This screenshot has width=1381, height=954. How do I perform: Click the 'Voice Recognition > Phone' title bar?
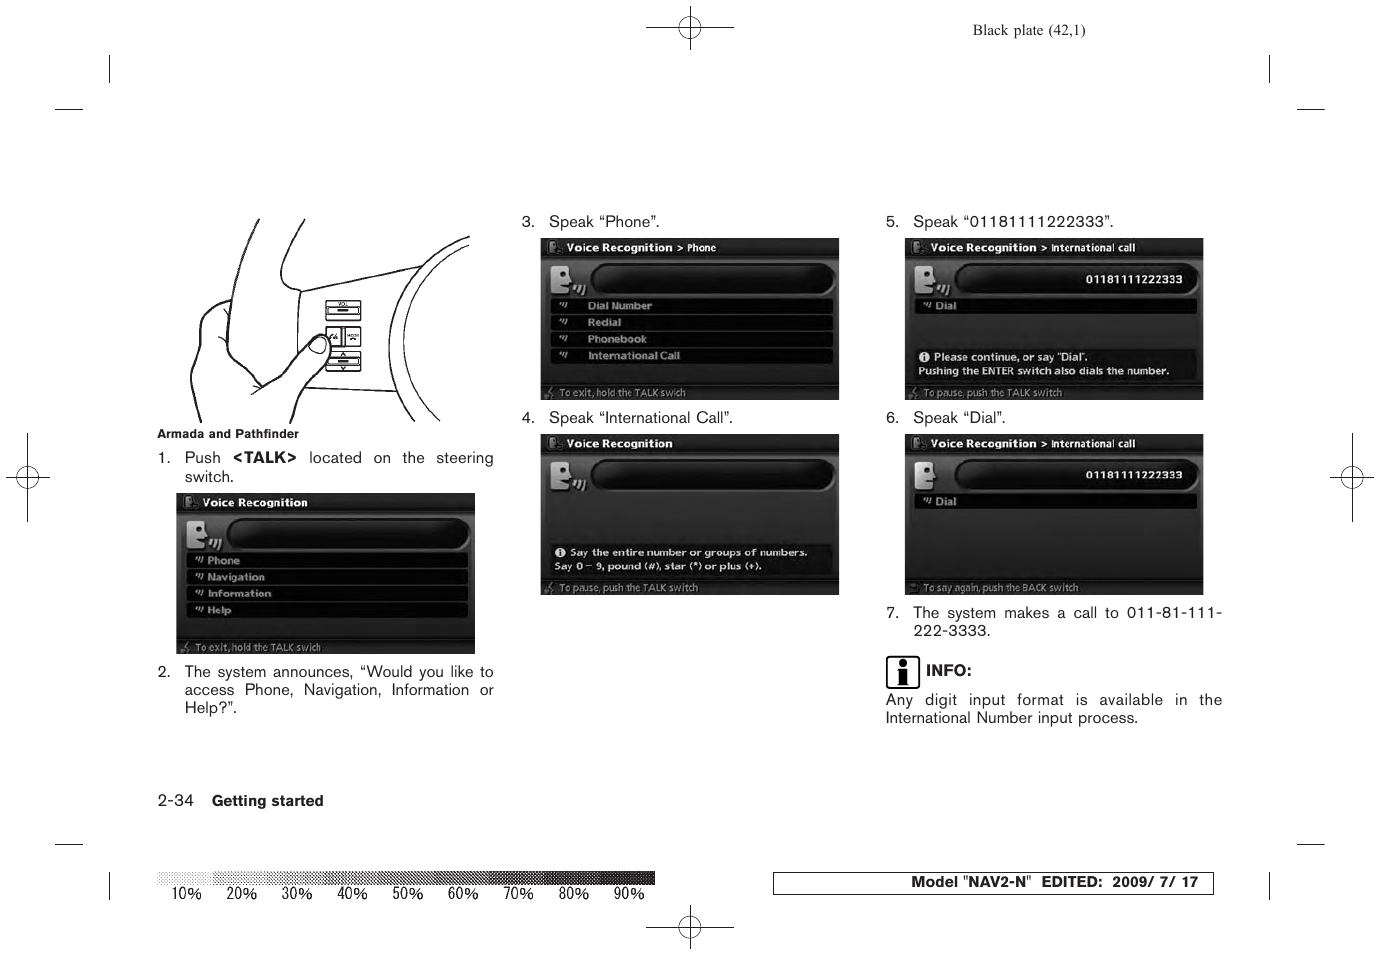(690, 248)
